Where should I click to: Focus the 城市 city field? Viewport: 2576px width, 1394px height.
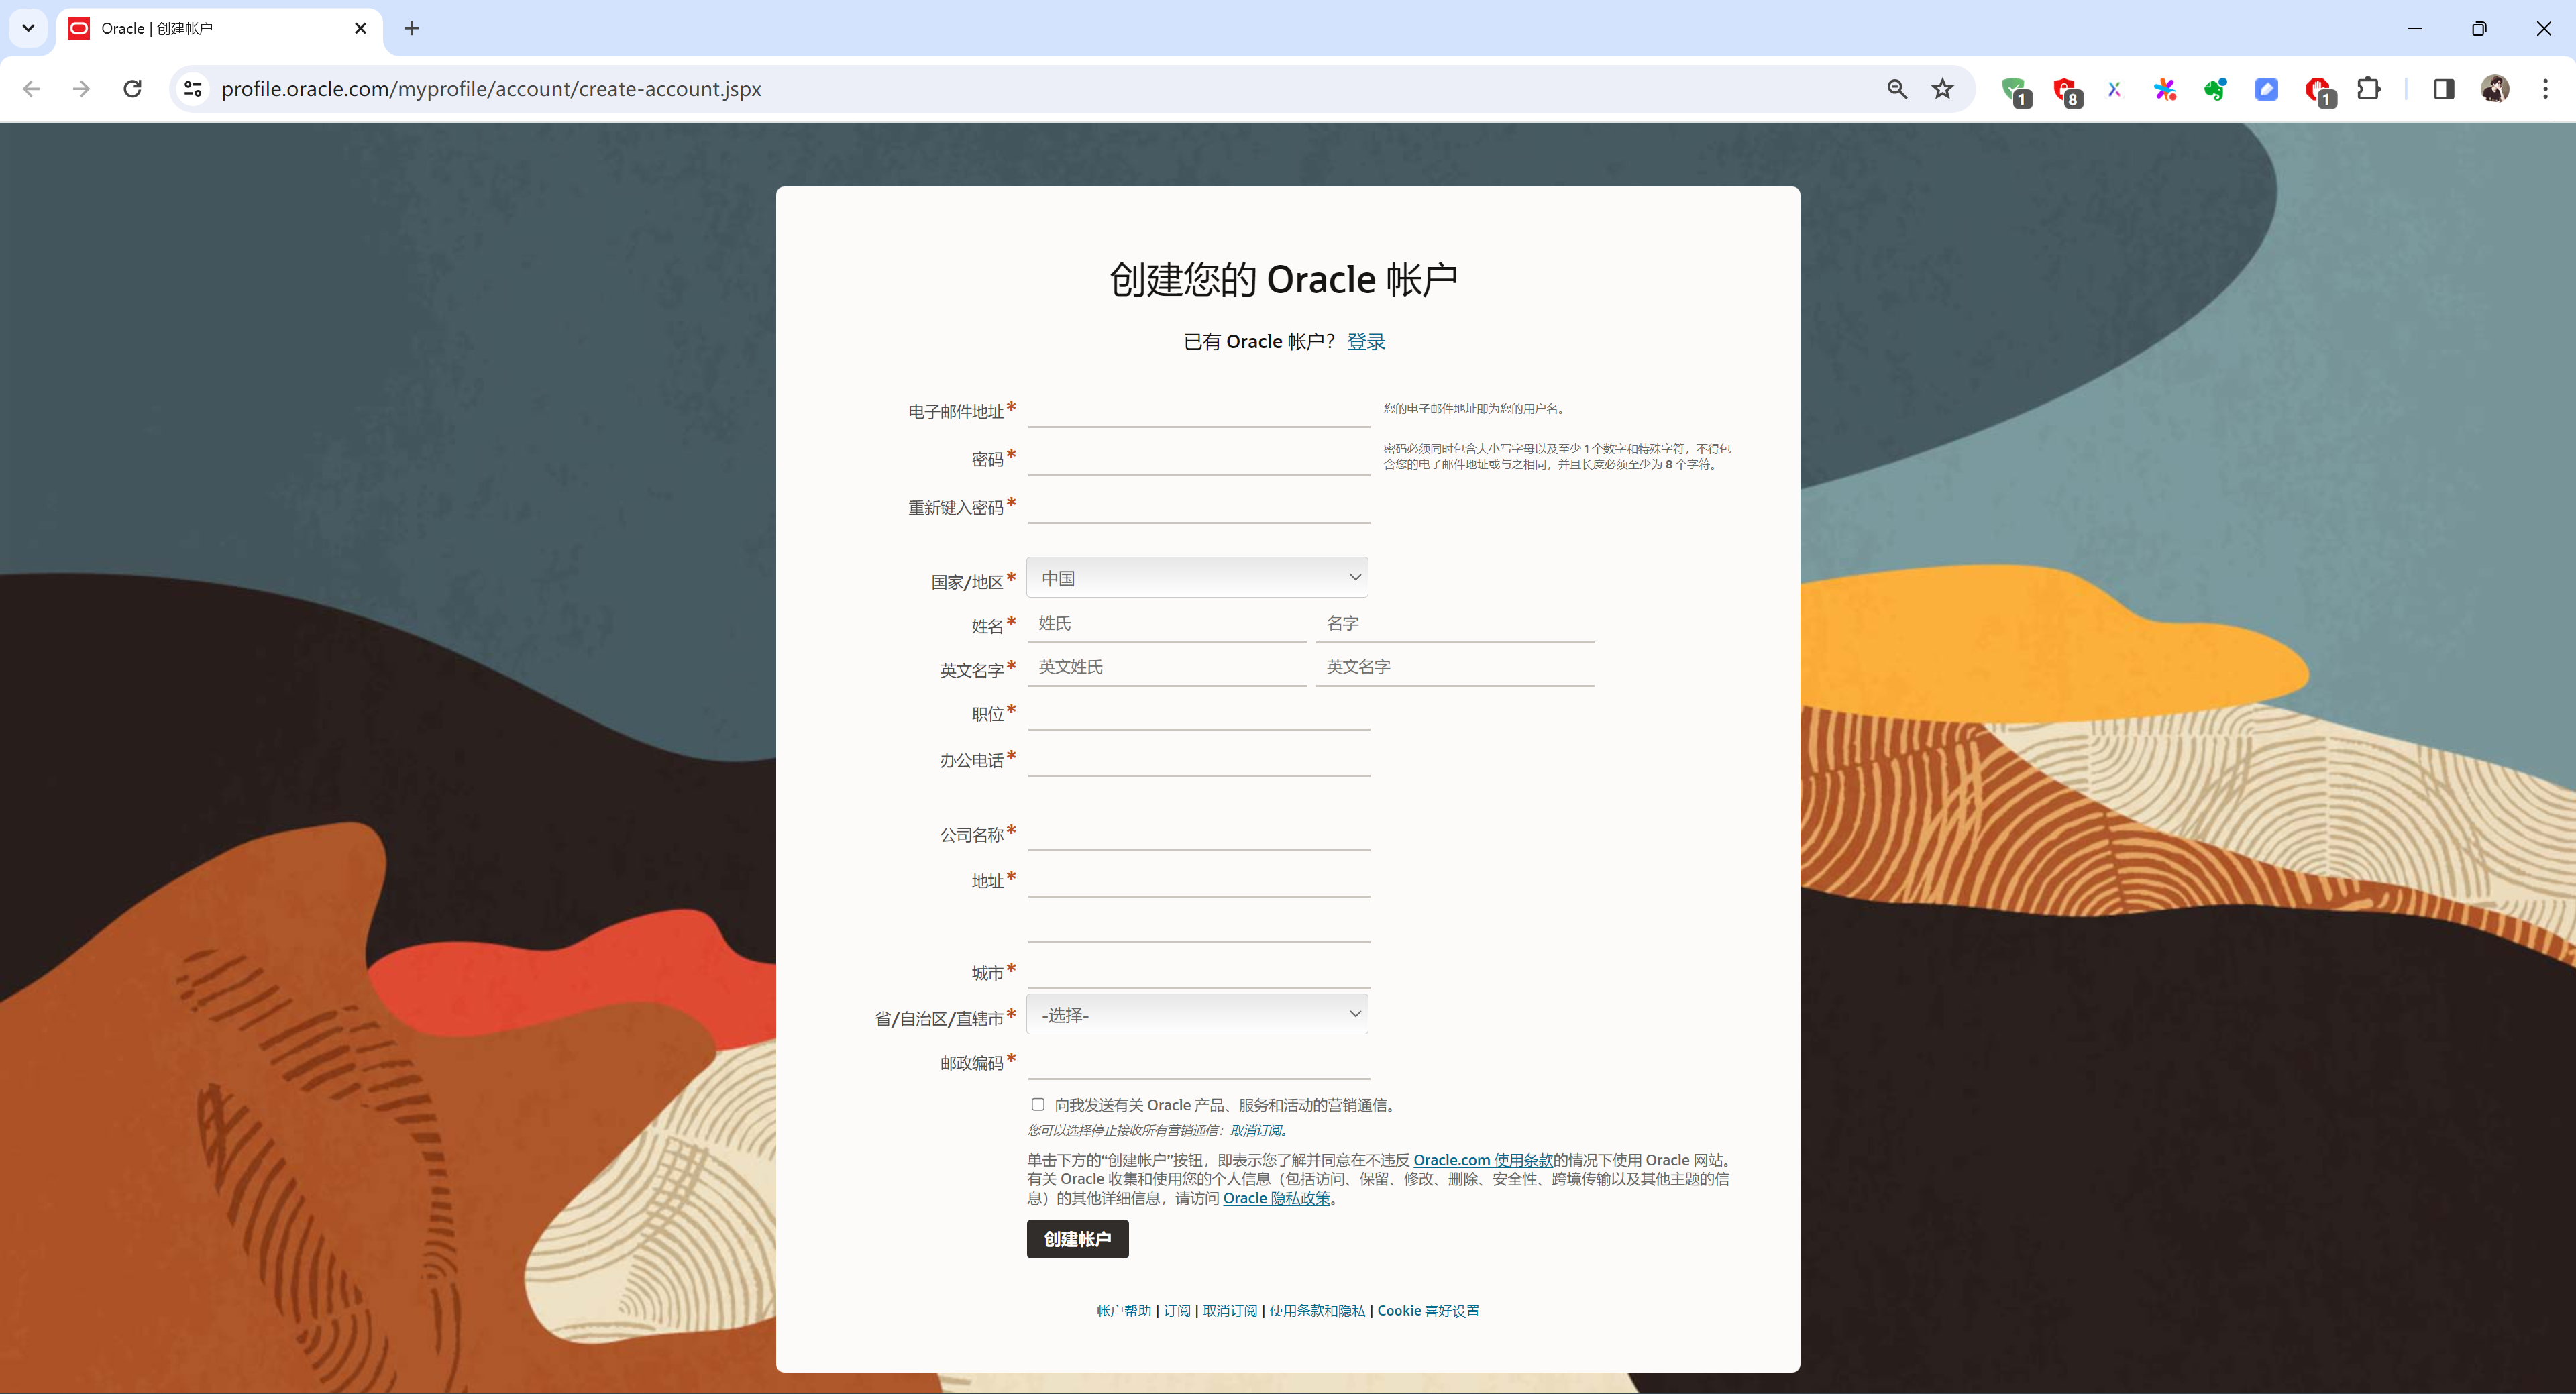(1198, 972)
